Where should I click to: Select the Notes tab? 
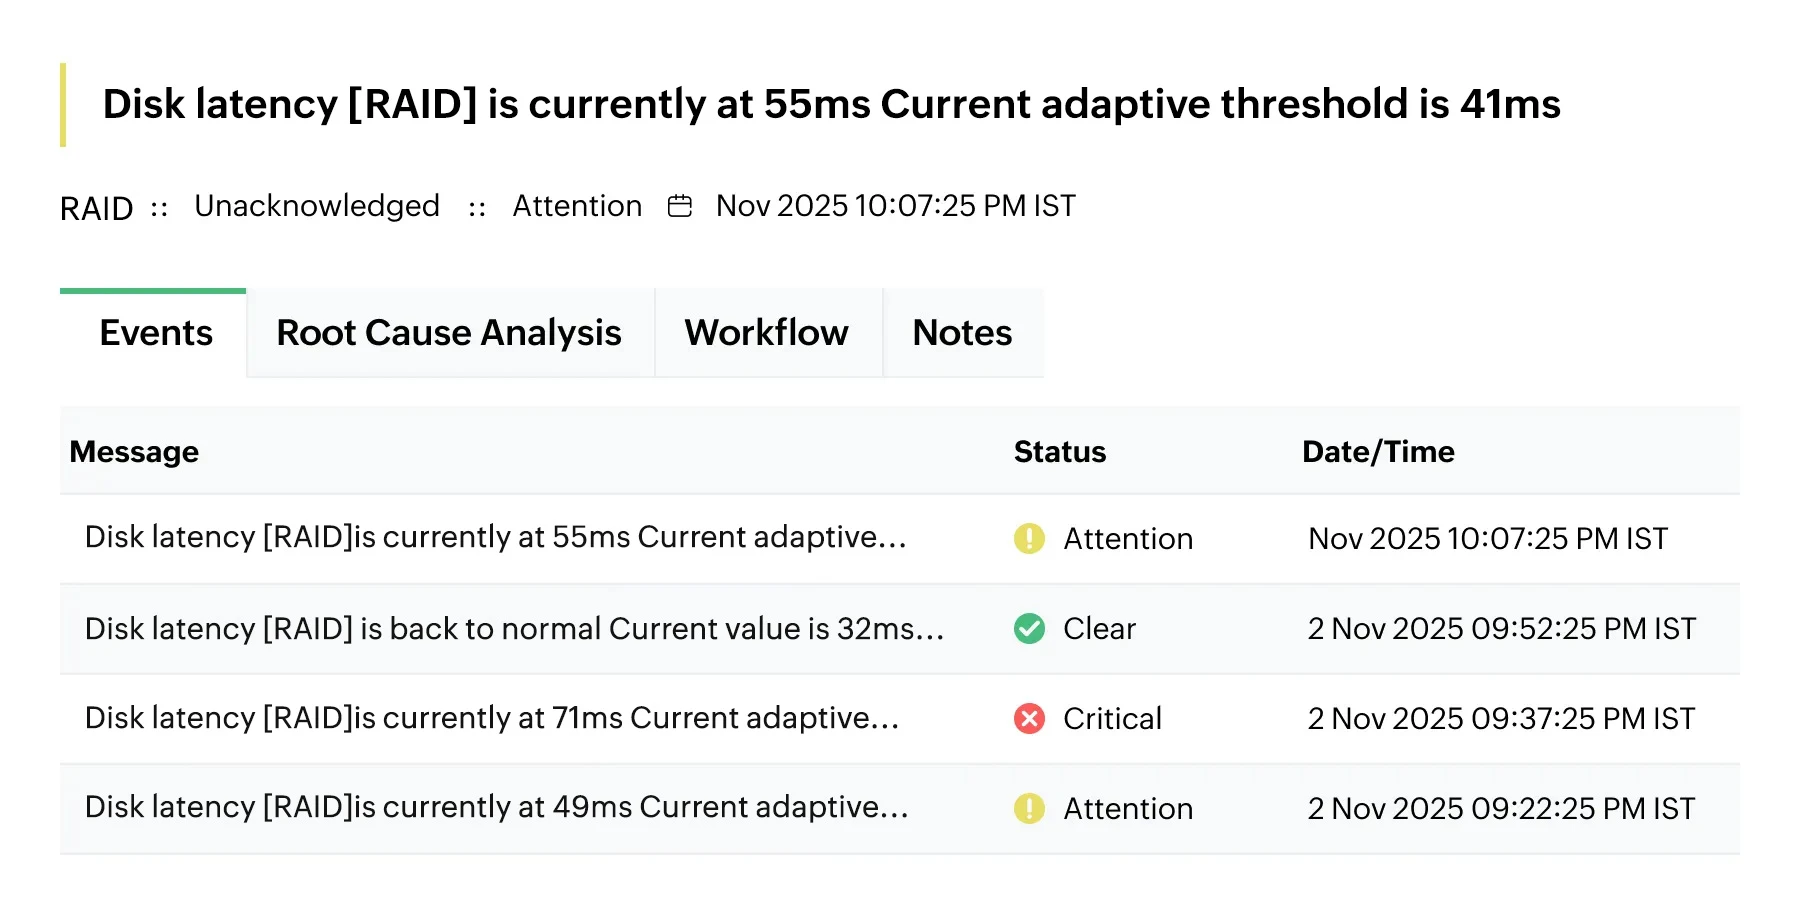[961, 332]
